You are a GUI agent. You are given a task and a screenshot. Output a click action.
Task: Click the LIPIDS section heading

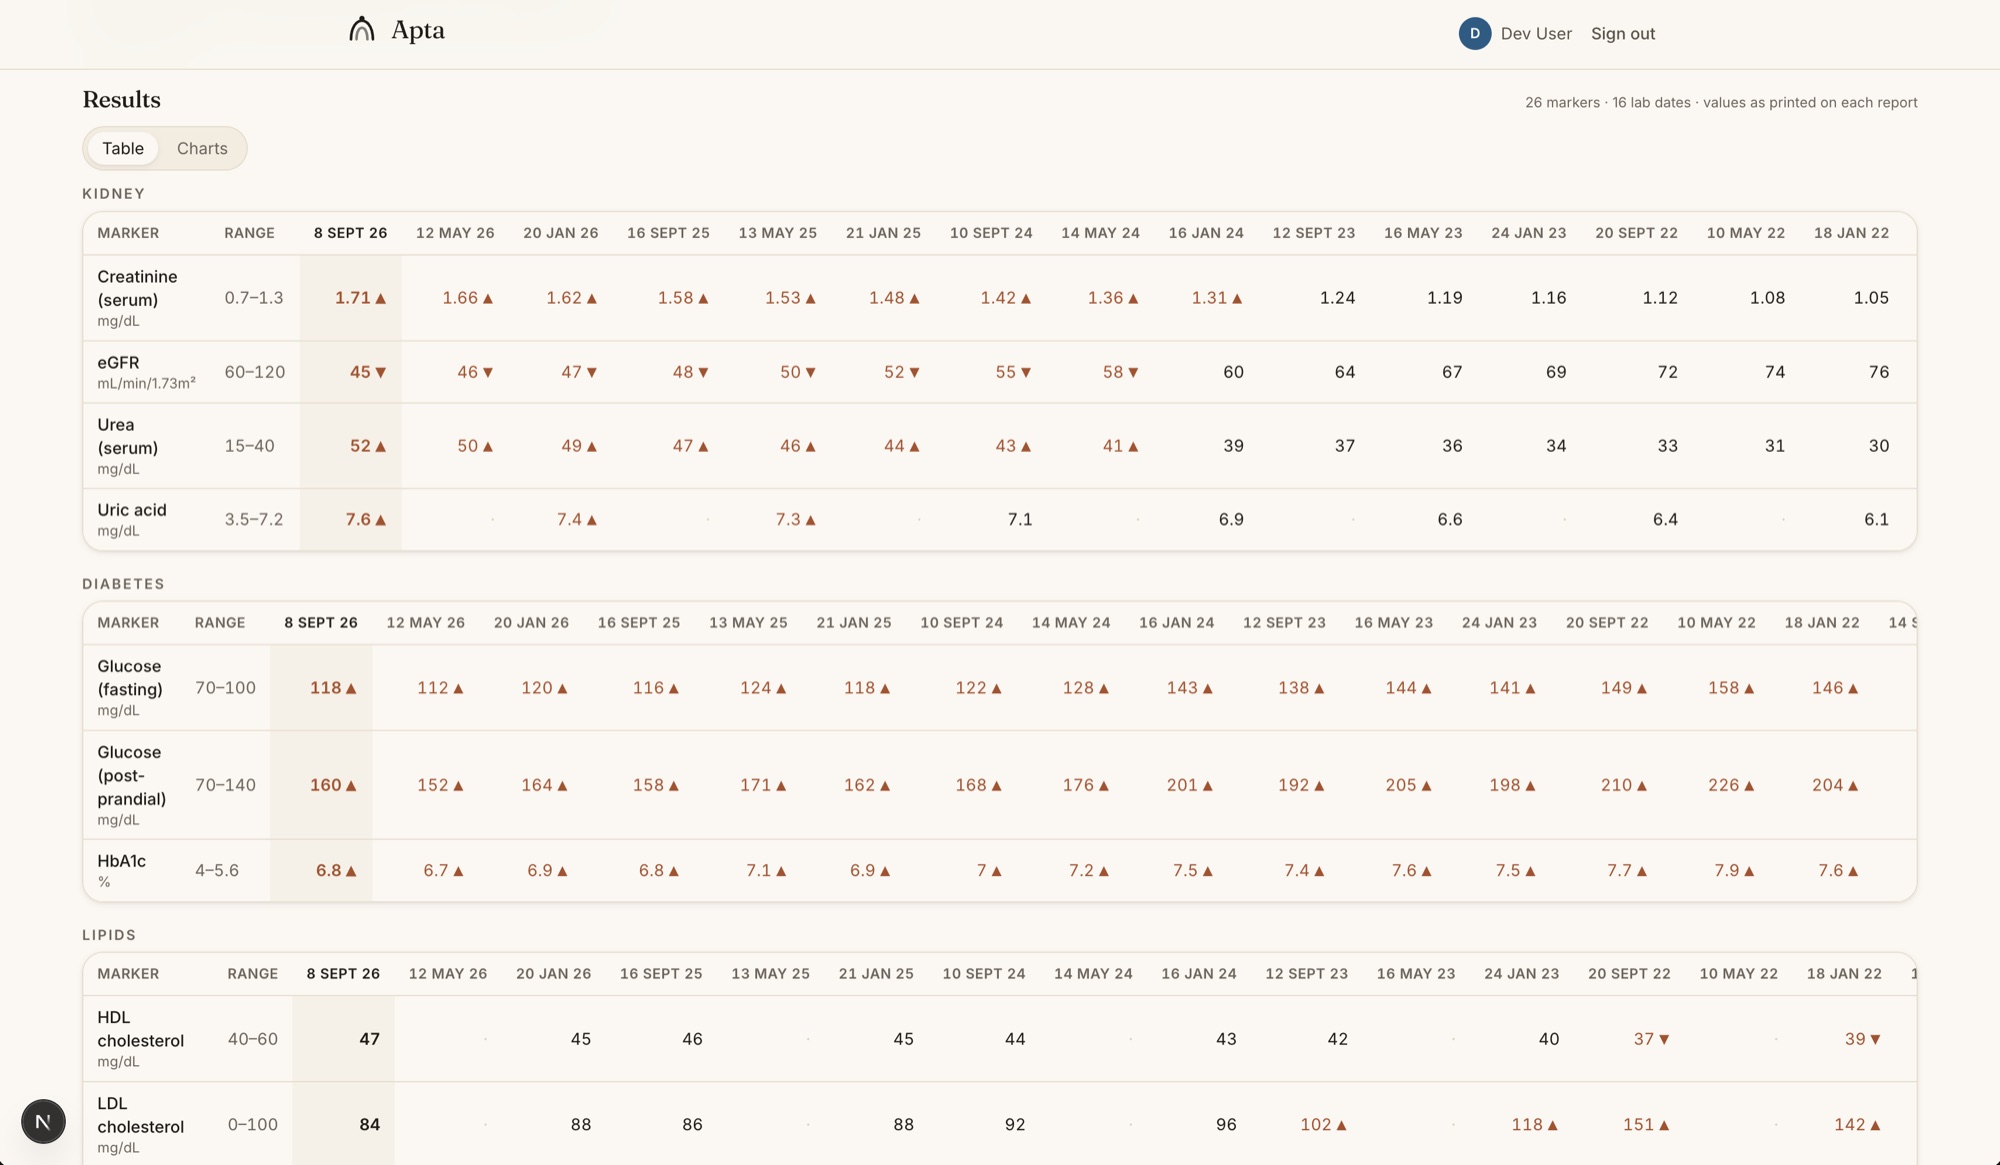click(x=109, y=935)
